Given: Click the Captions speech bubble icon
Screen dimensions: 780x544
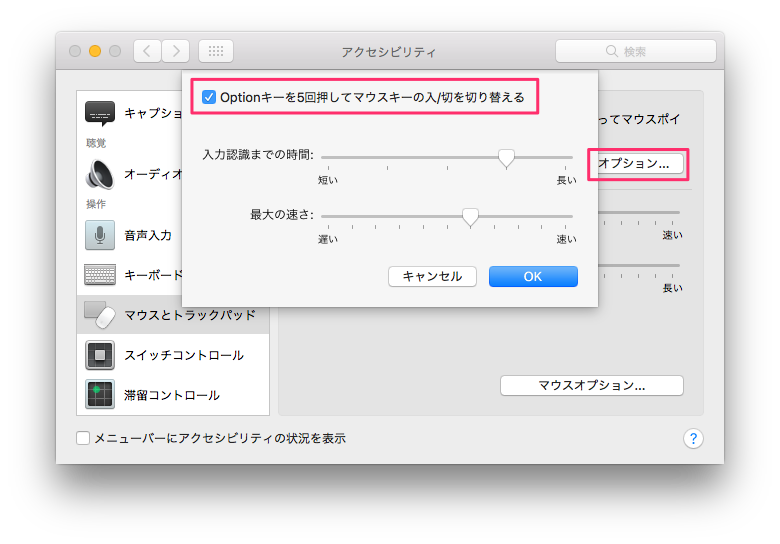Looking at the screenshot, I should click(x=99, y=113).
